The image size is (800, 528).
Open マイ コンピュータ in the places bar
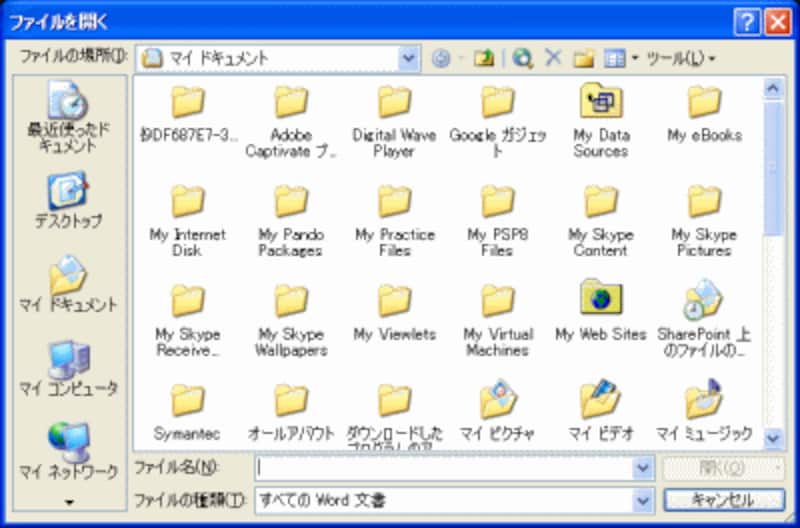(x=68, y=369)
